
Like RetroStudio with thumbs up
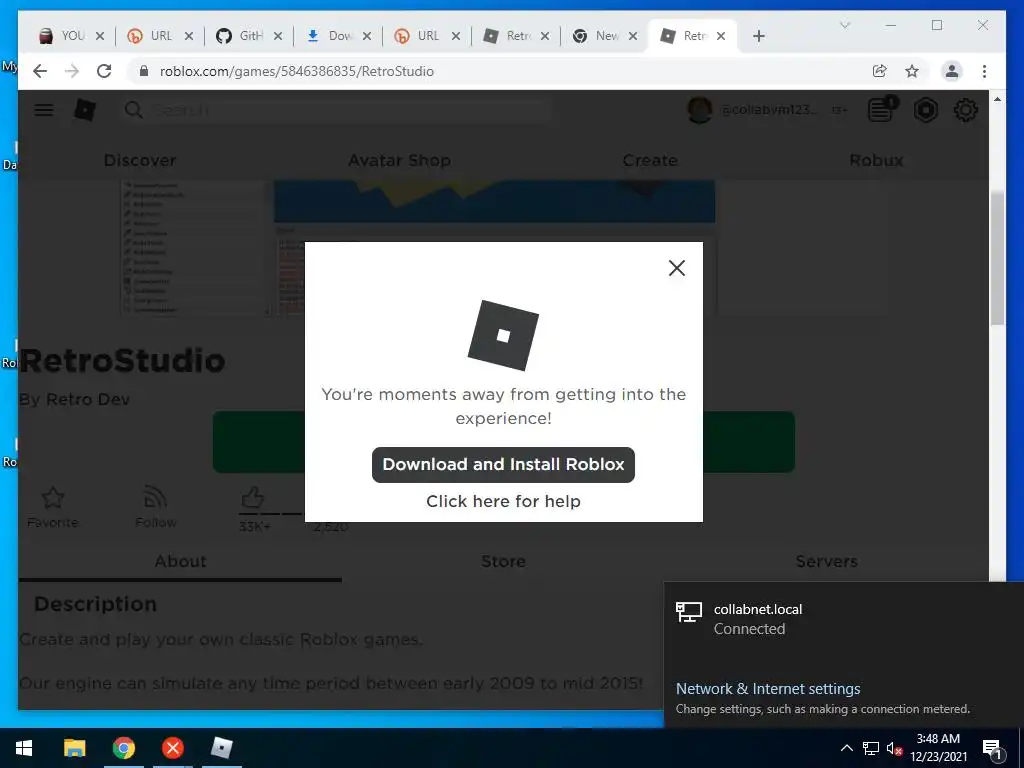[253, 498]
